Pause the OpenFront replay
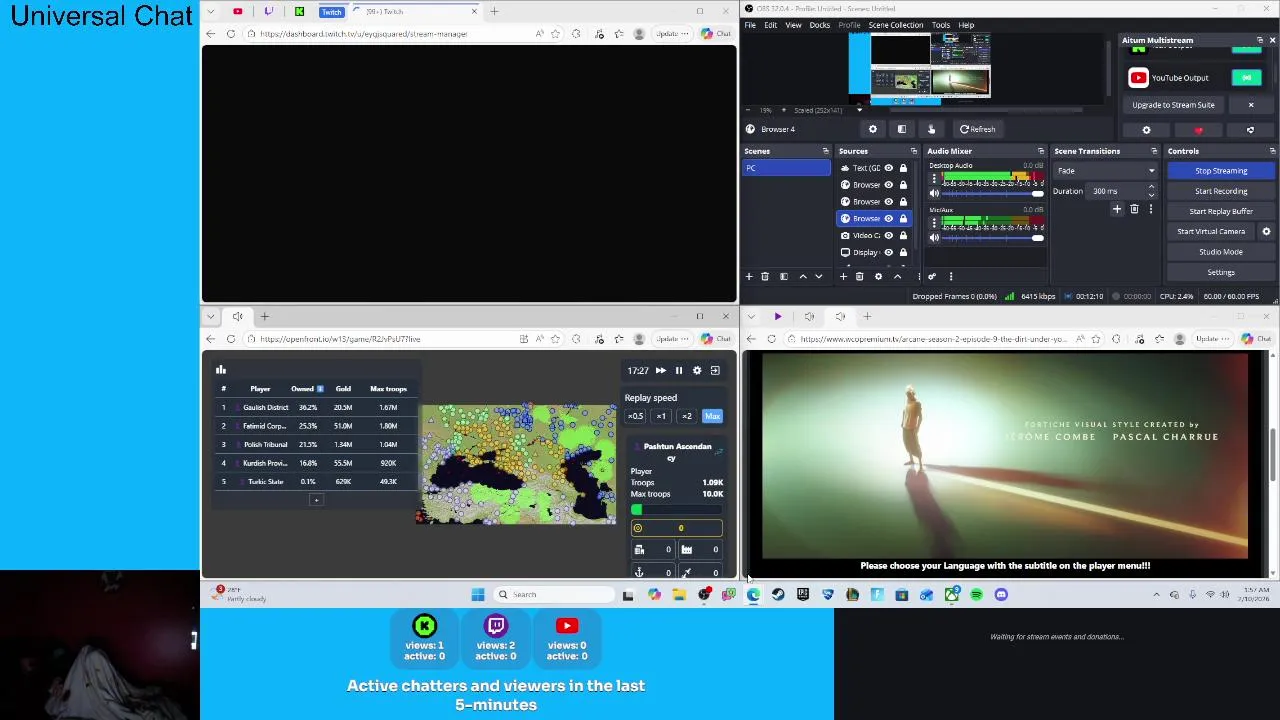The image size is (1280, 720). tap(679, 371)
